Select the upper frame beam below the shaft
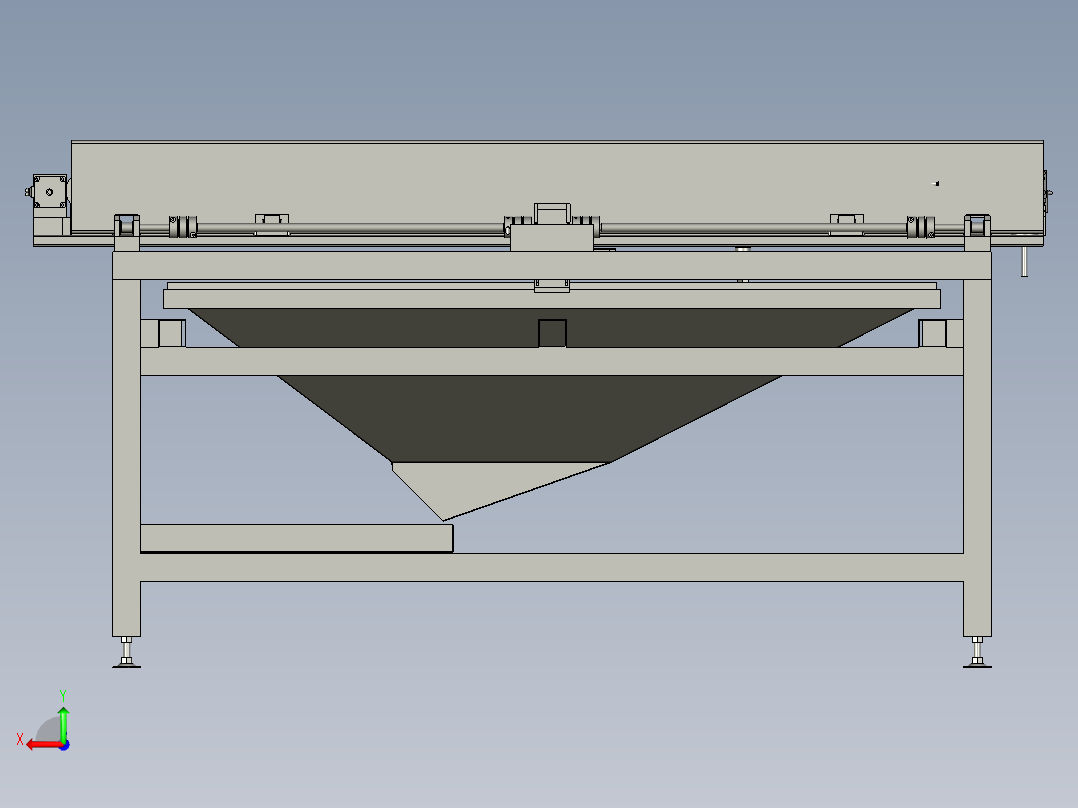 551,265
